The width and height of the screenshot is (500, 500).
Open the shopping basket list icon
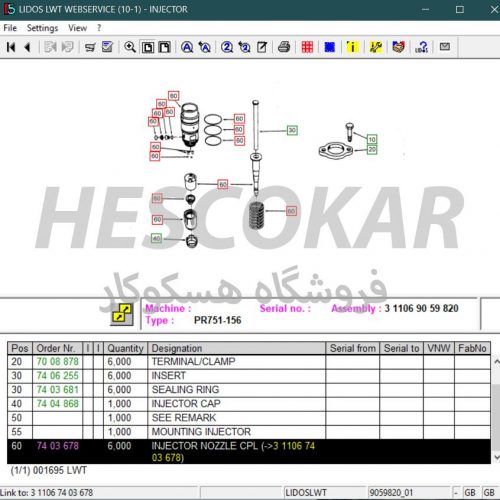pos(90,47)
